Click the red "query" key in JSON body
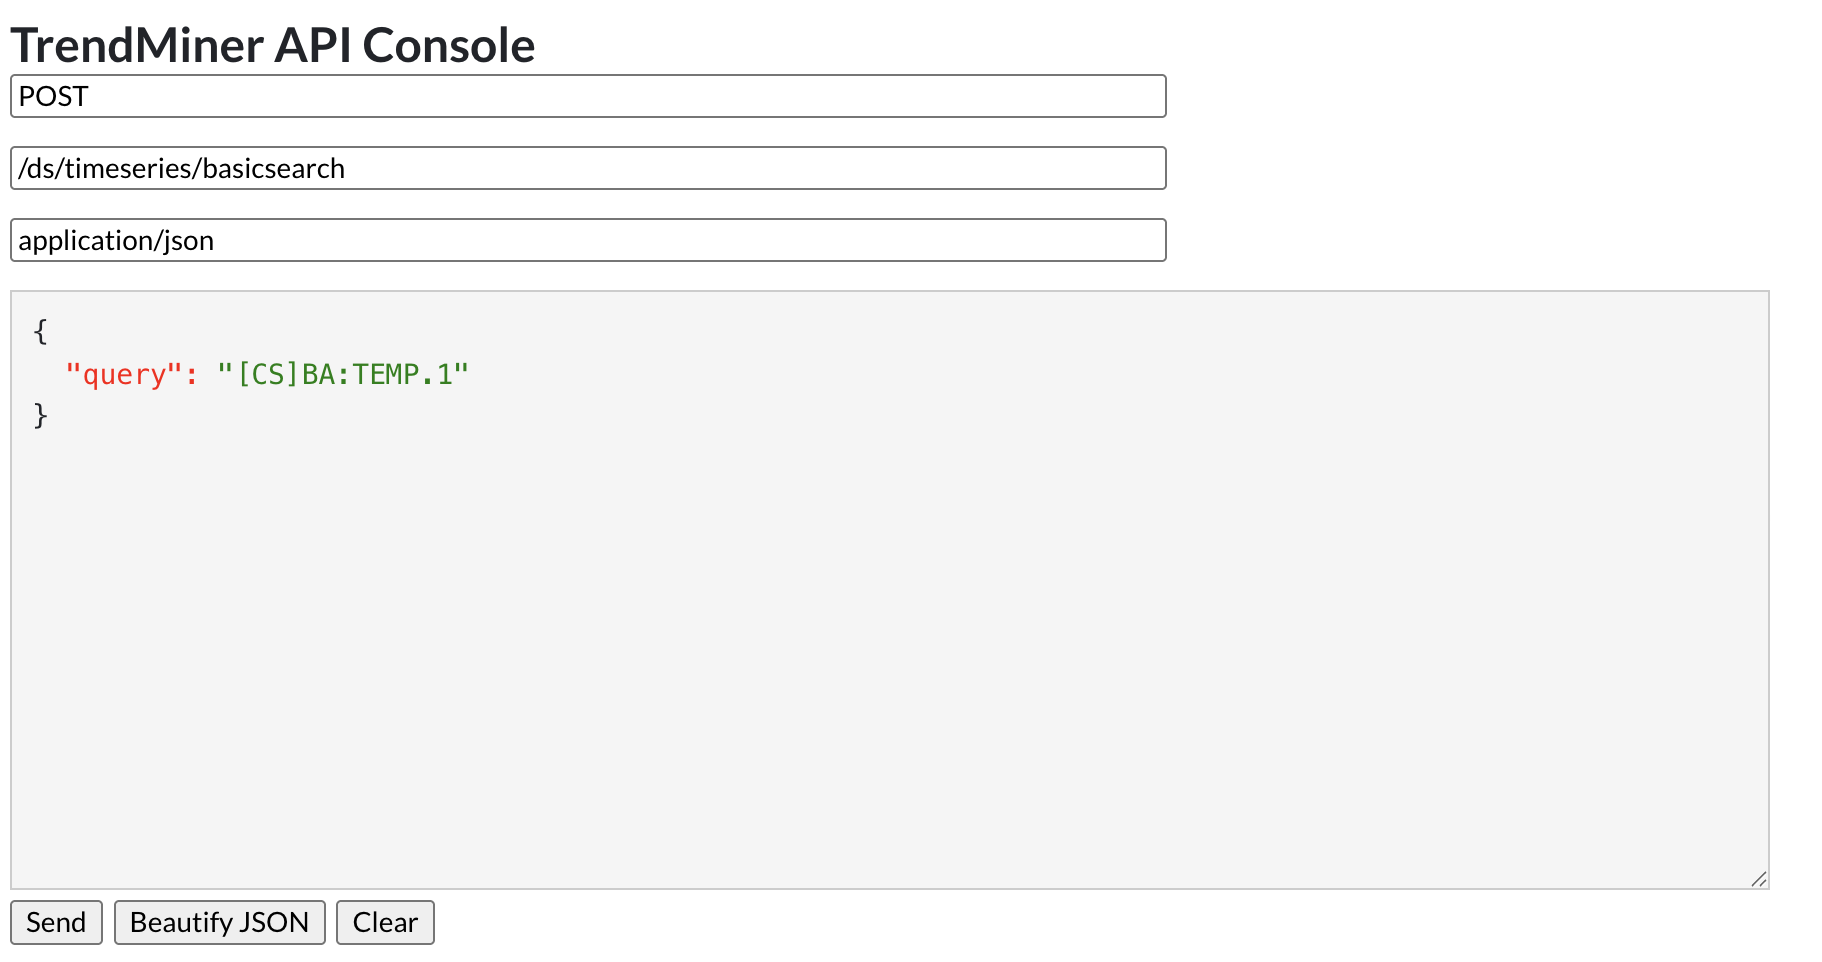This screenshot has width=1822, height=962. (124, 374)
